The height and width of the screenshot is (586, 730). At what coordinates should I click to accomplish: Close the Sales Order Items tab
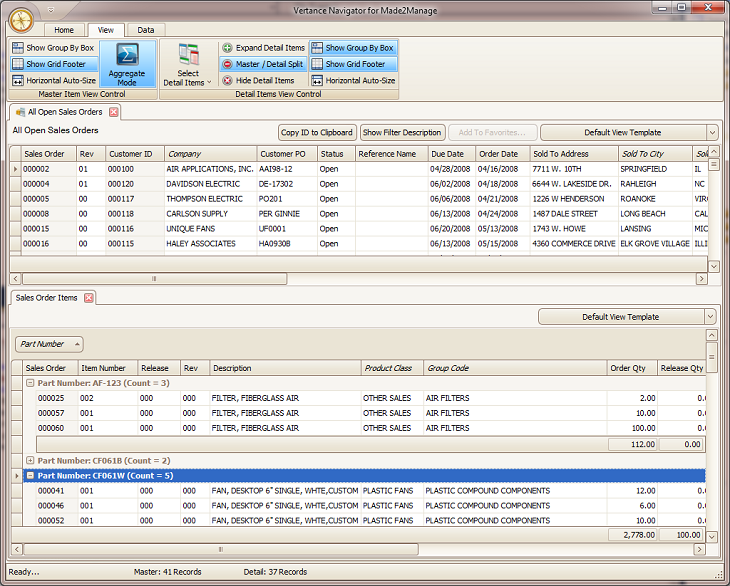point(88,297)
